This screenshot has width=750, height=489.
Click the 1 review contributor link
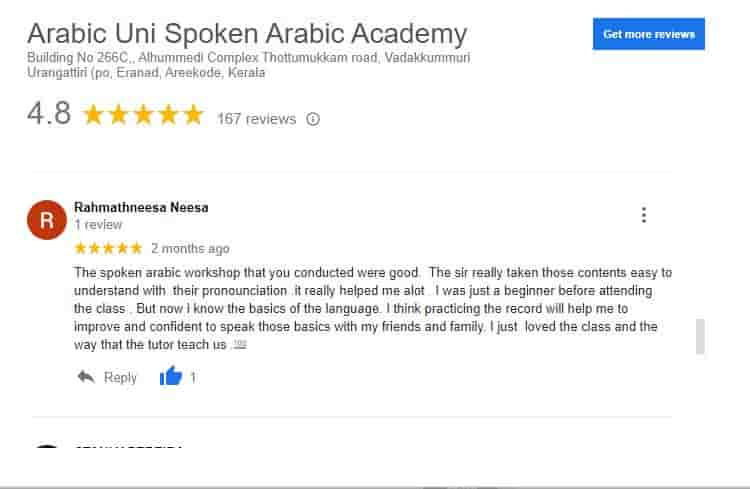click(98, 225)
